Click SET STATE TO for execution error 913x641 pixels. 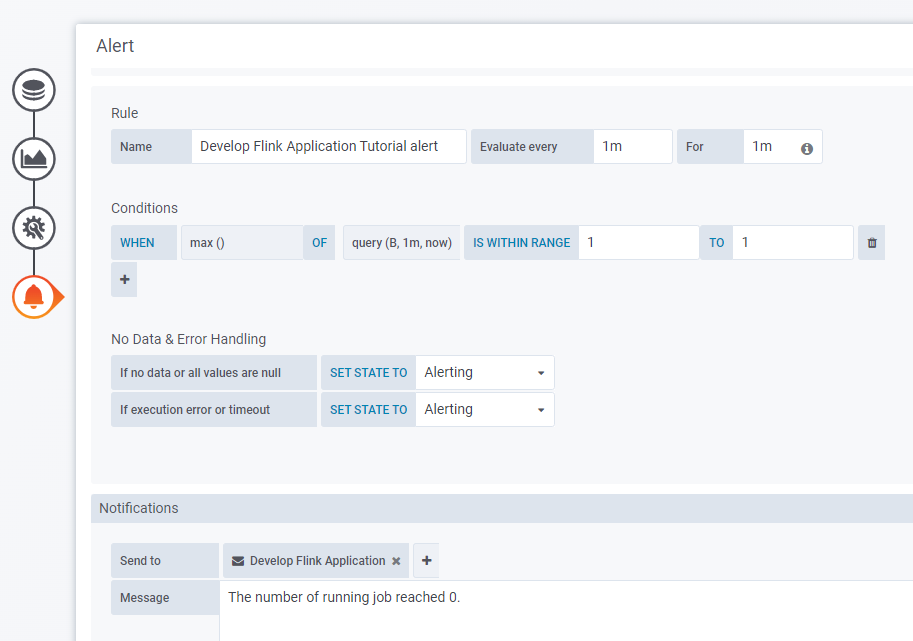pos(368,409)
